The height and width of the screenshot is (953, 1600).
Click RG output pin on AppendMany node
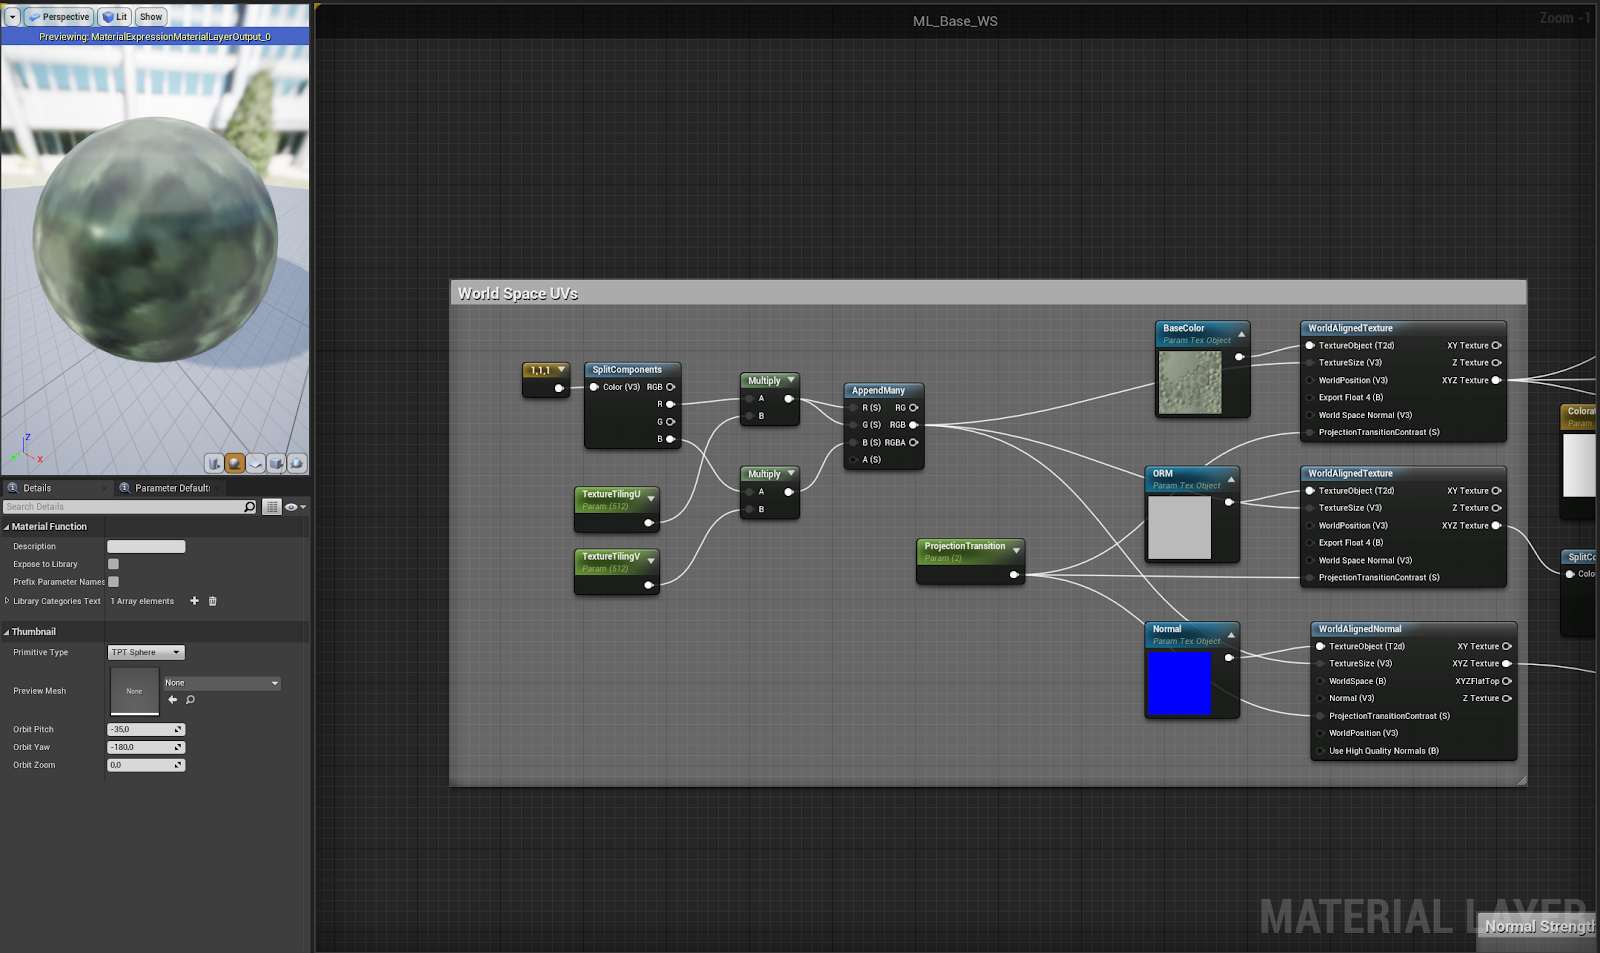[913, 408]
